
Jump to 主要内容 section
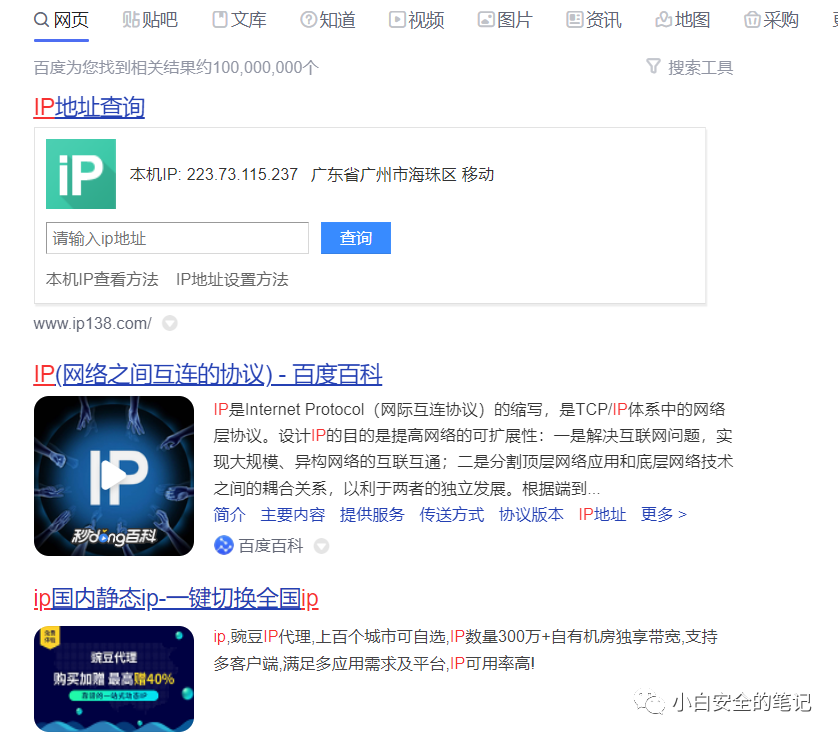293,515
